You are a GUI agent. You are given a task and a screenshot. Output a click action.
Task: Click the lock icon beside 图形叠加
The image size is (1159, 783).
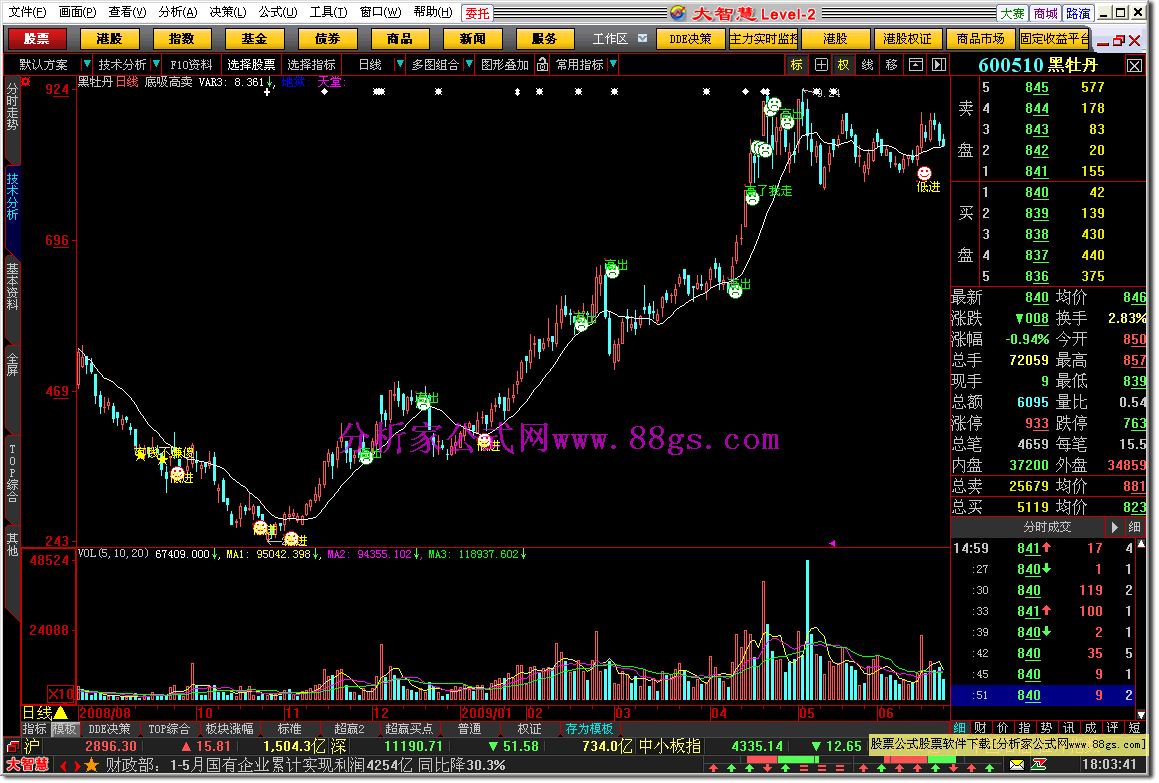click(543, 65)
